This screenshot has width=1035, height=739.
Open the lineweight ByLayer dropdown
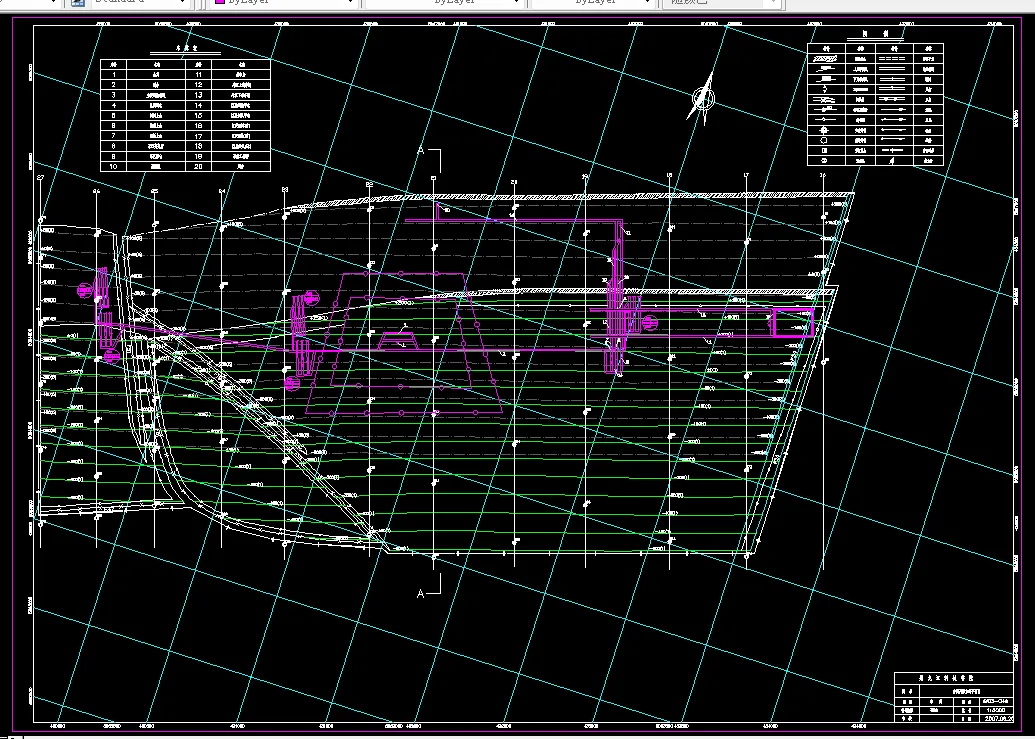click(x=593, y=3)
